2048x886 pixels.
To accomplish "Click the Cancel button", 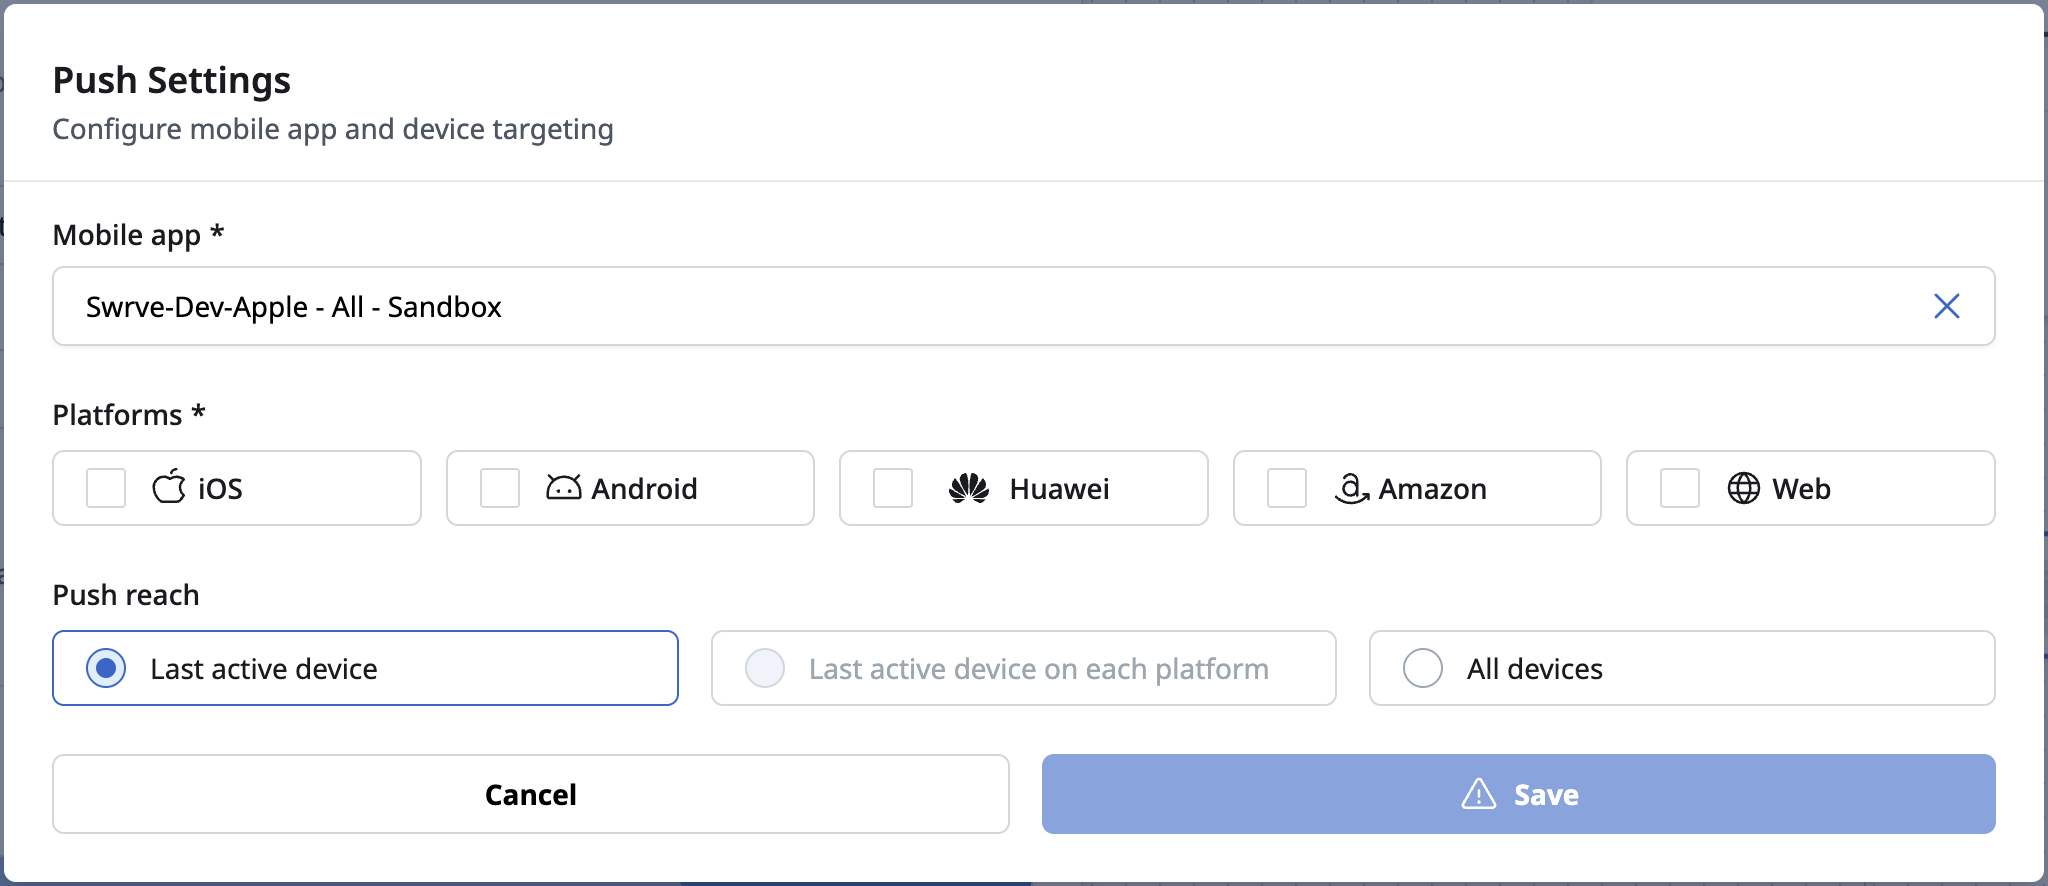I will point(531,794).
